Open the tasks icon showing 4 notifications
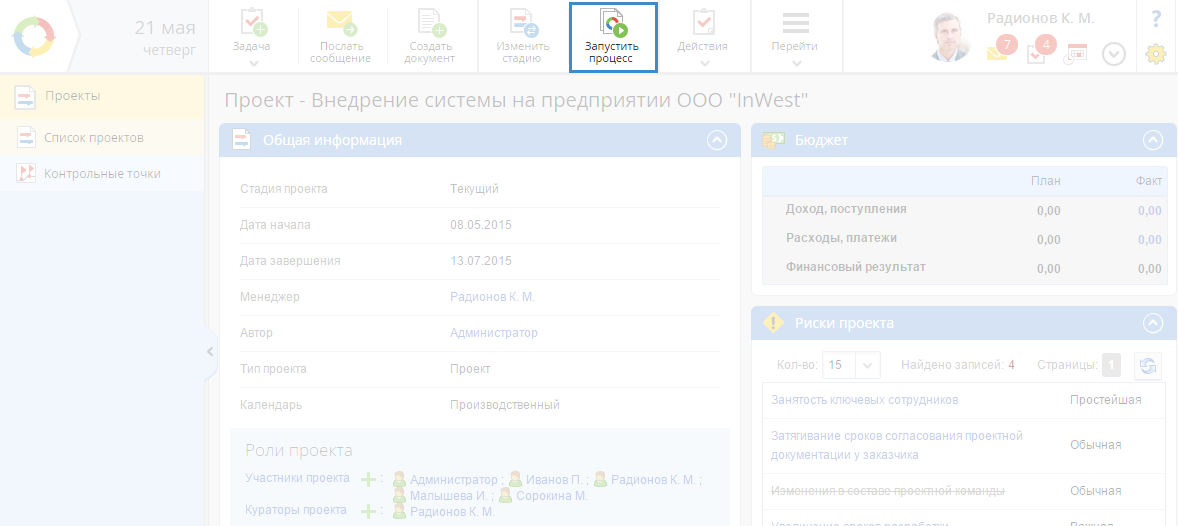Screen dimensions: 1178x526 [1038, 53]
